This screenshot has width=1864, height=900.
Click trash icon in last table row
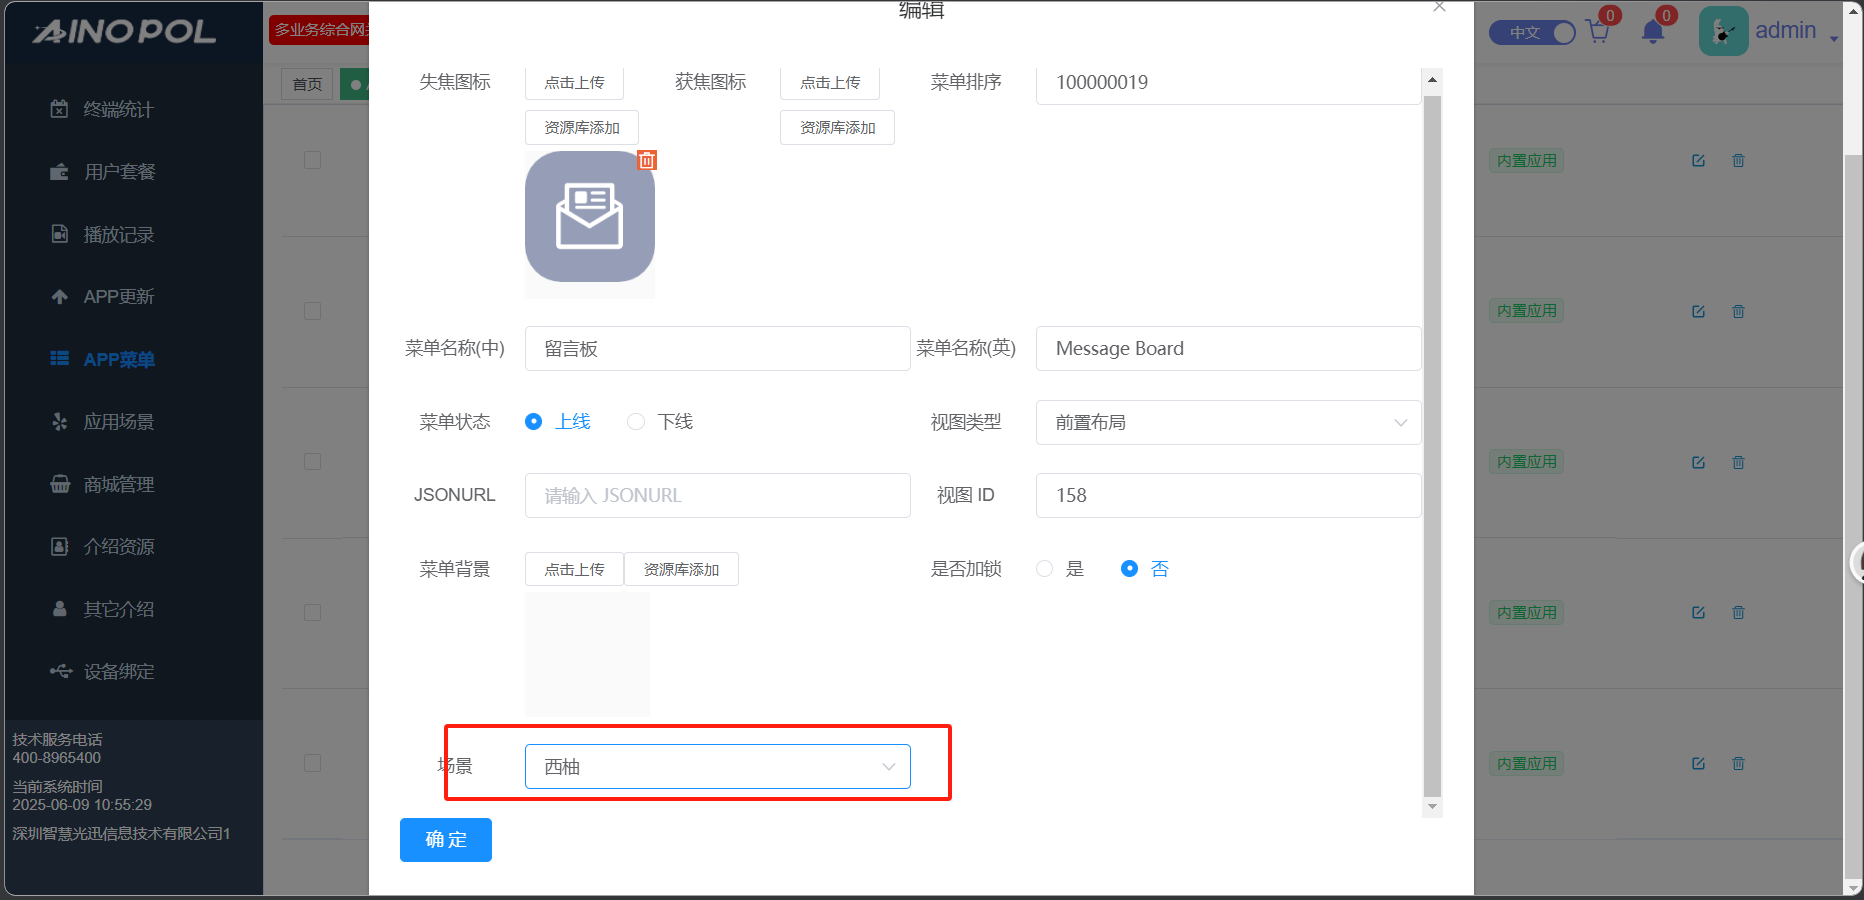pos(1738,764)
